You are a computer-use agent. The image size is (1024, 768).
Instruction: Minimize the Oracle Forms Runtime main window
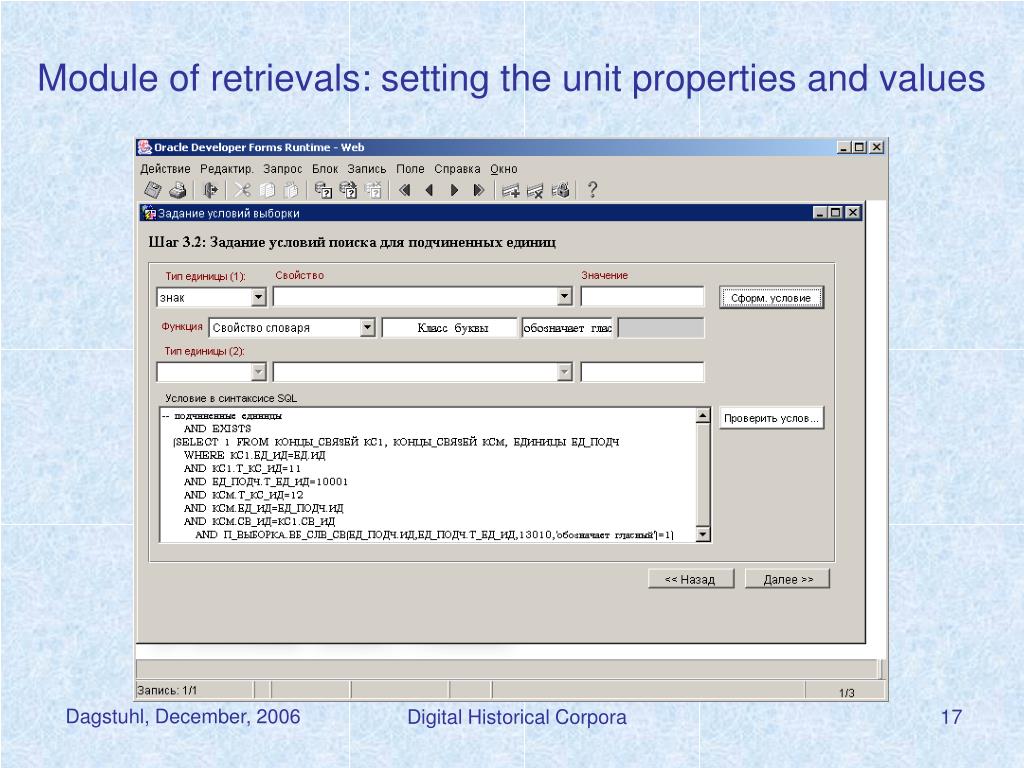tap(844, 148)
